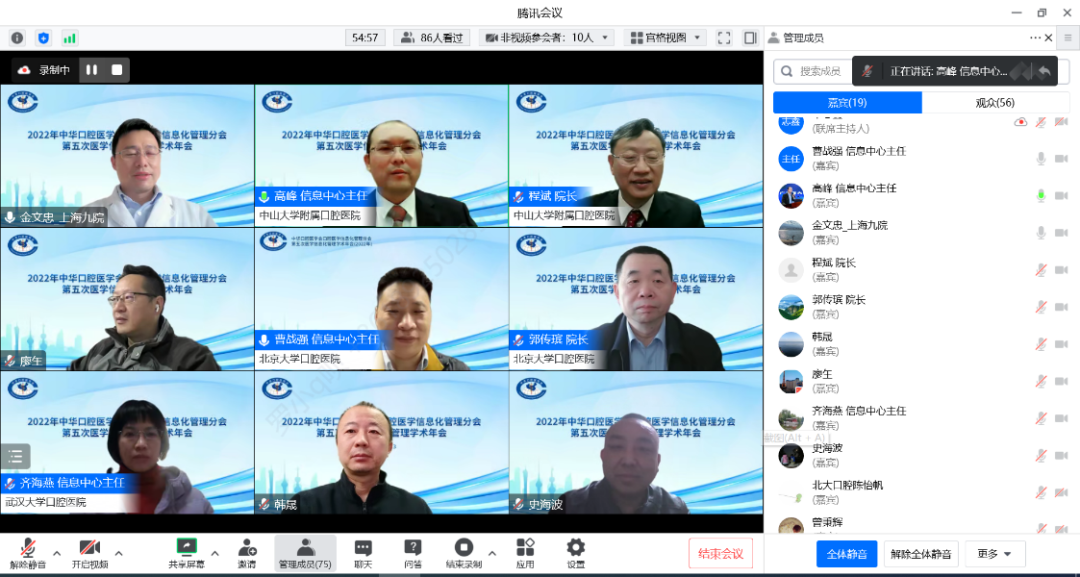Toggle the microphone for 高峰 信息中心主任

point(1041,196)
